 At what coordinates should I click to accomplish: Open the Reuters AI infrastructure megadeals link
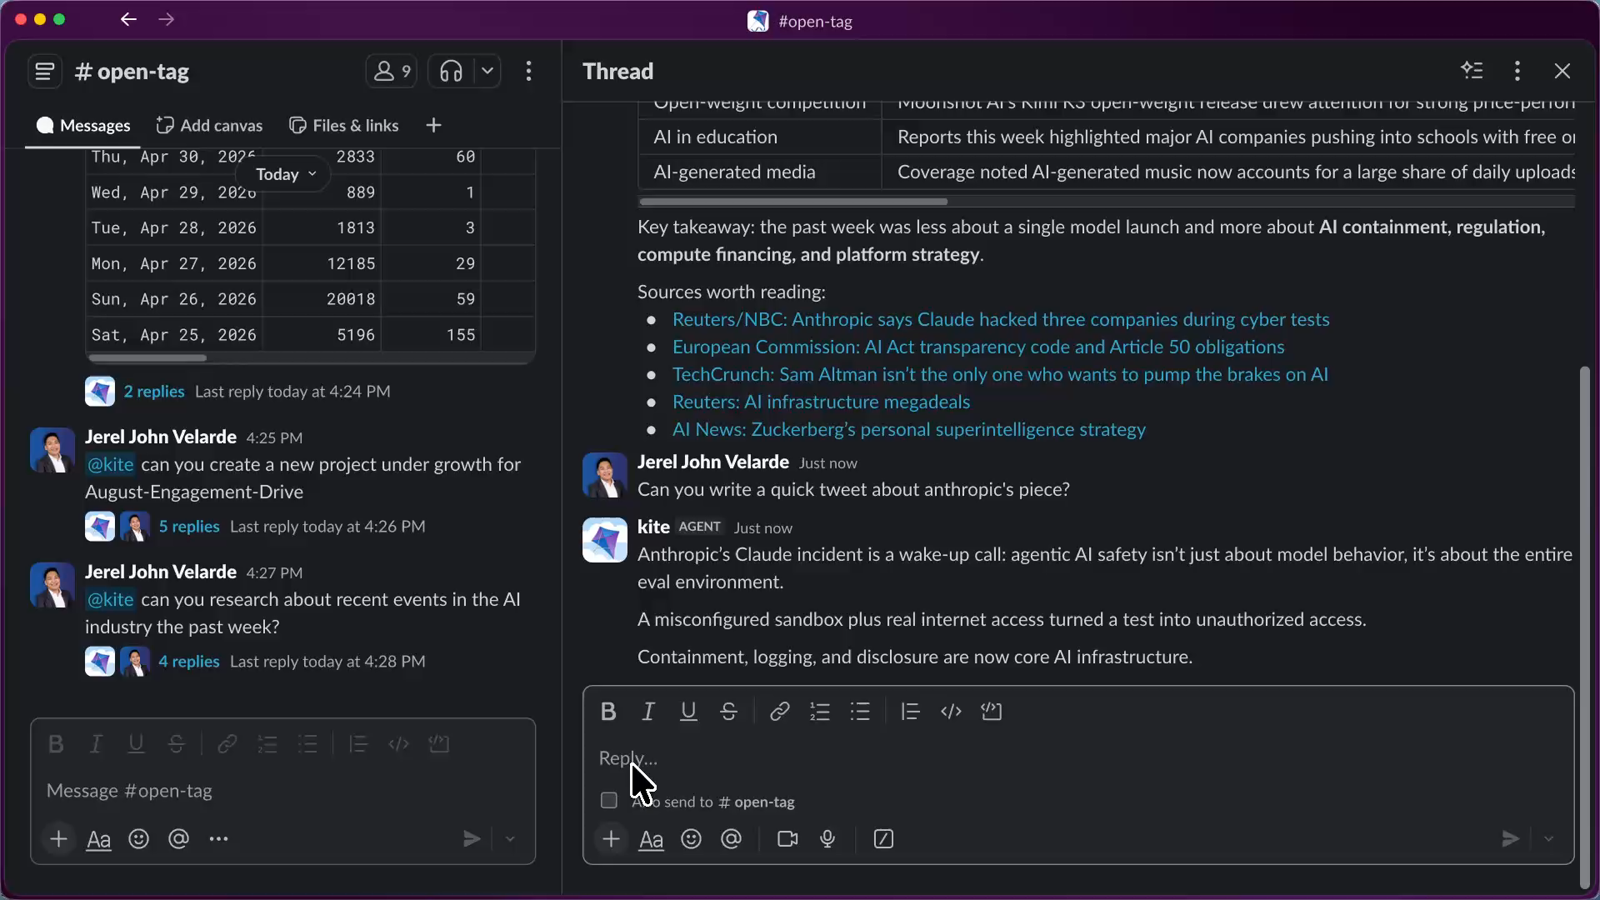click(821, 402)
